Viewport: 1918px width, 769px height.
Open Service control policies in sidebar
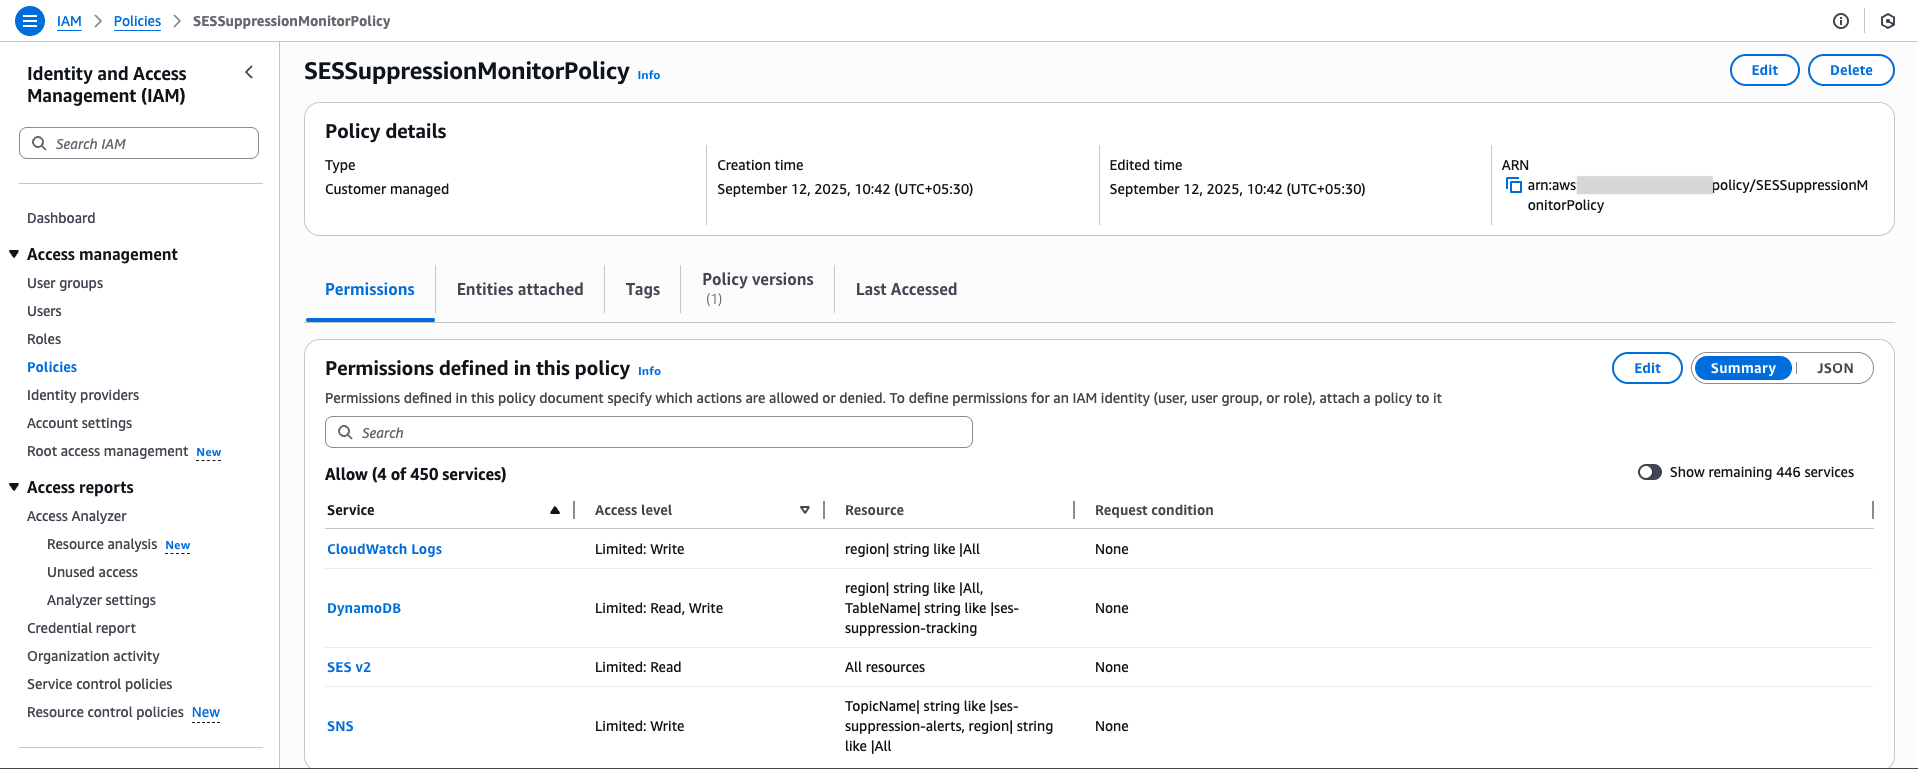(x=99, y=684)
